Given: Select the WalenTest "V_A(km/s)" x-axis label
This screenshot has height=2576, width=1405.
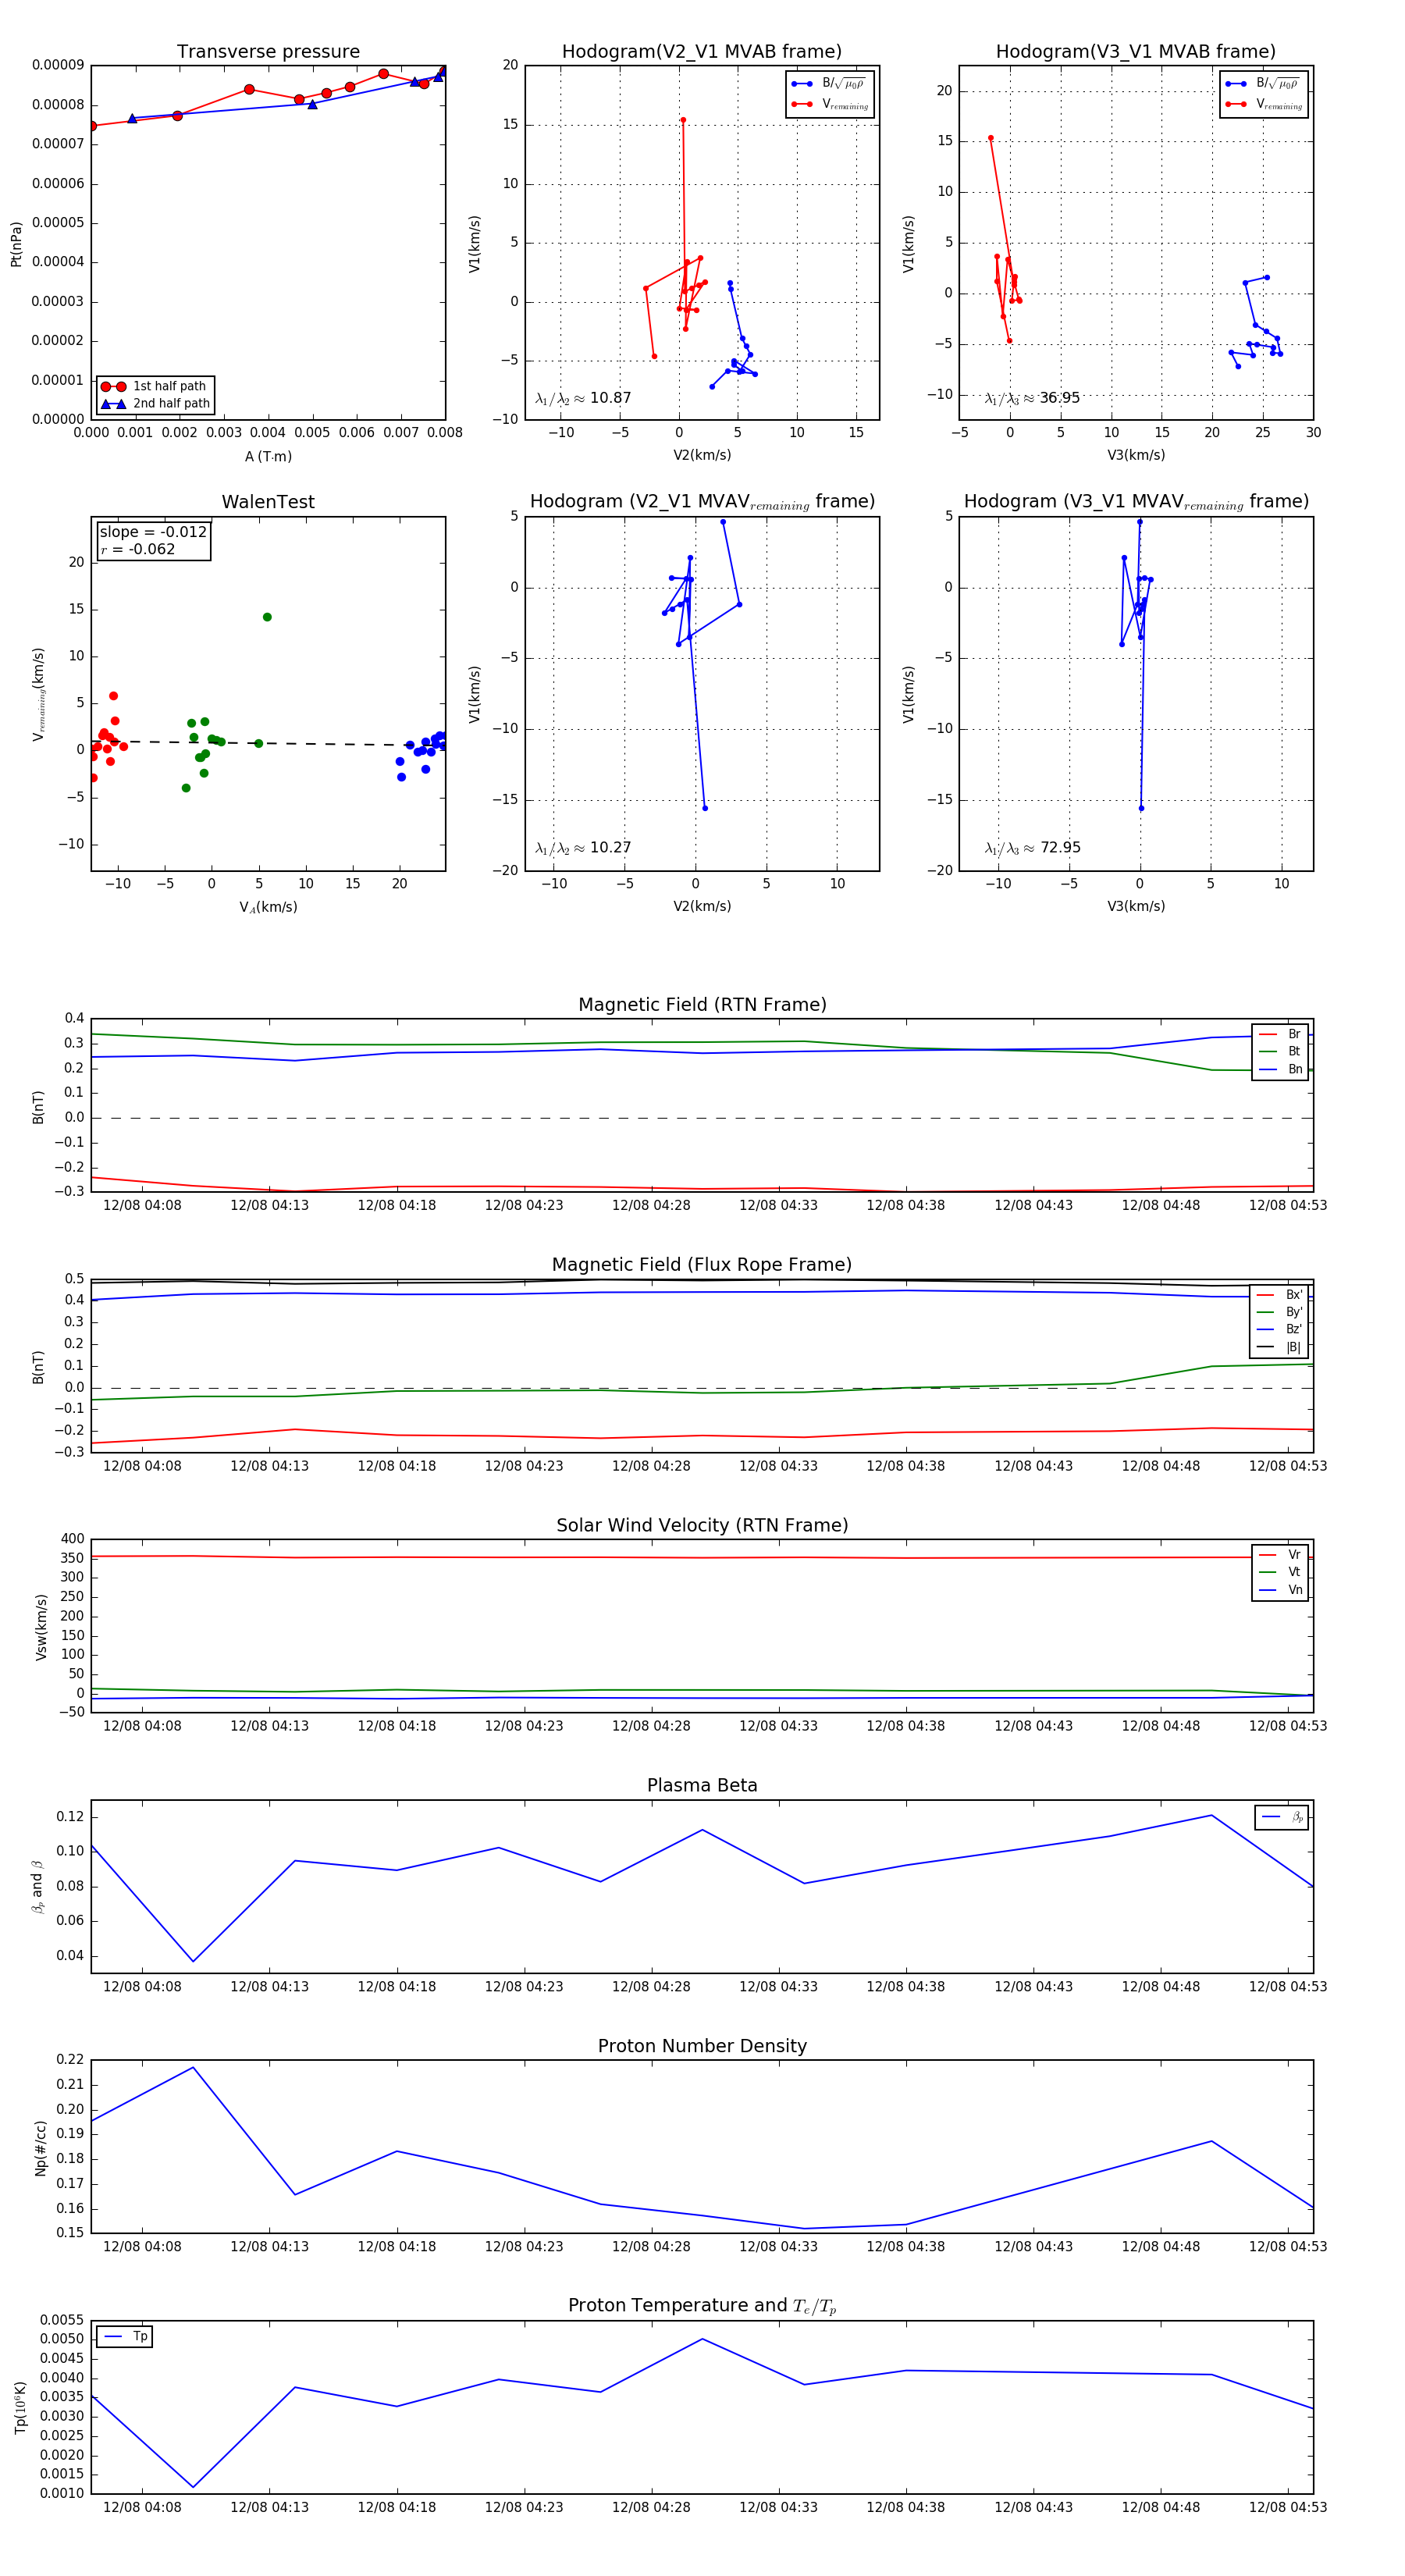Looking at the screenshot, I should pyautogui.click(x=268, y=907).
